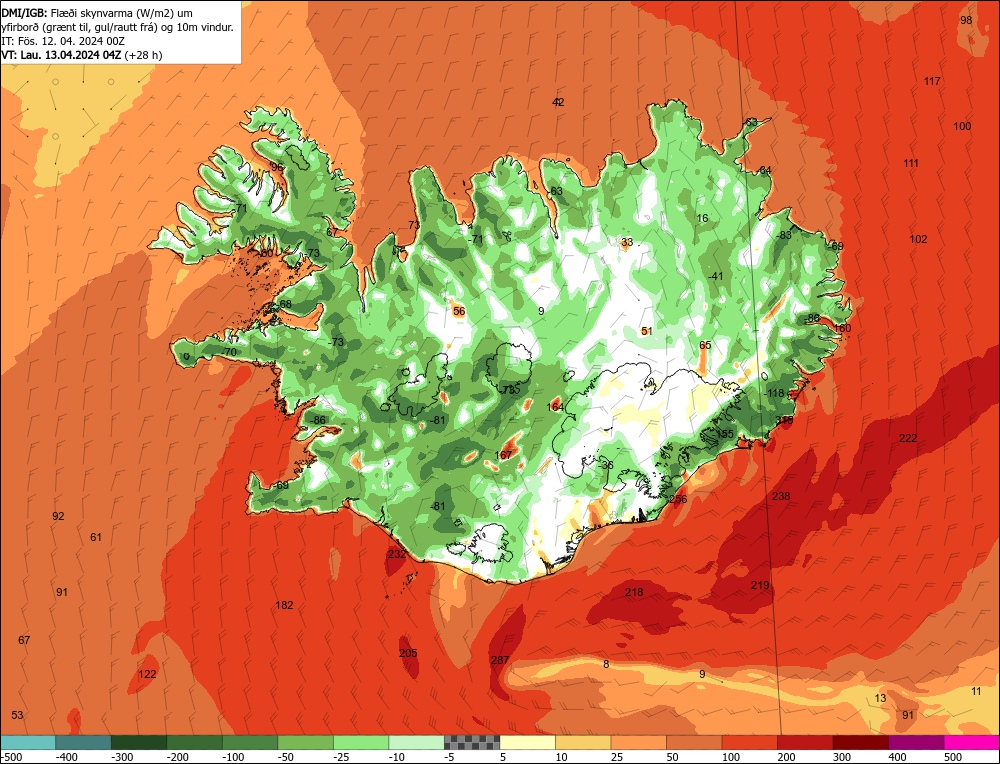
Task: Click the orange 50 to 100 legend swatch
Action: [694, 742]
